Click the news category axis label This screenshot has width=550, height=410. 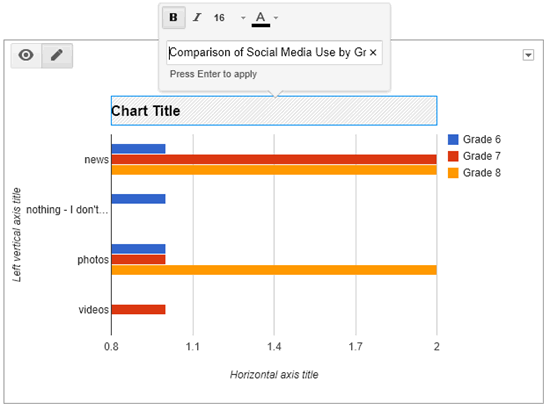tap(96, 160)
